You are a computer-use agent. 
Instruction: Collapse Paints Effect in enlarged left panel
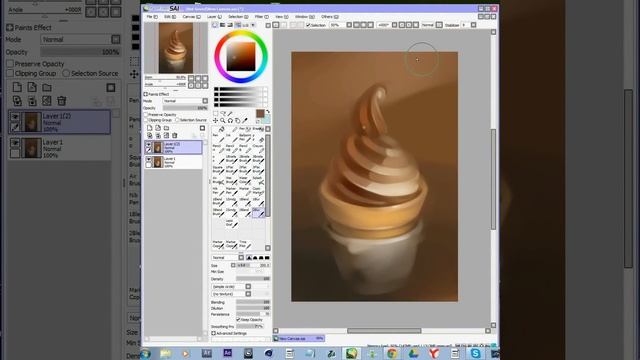point(10,28)
